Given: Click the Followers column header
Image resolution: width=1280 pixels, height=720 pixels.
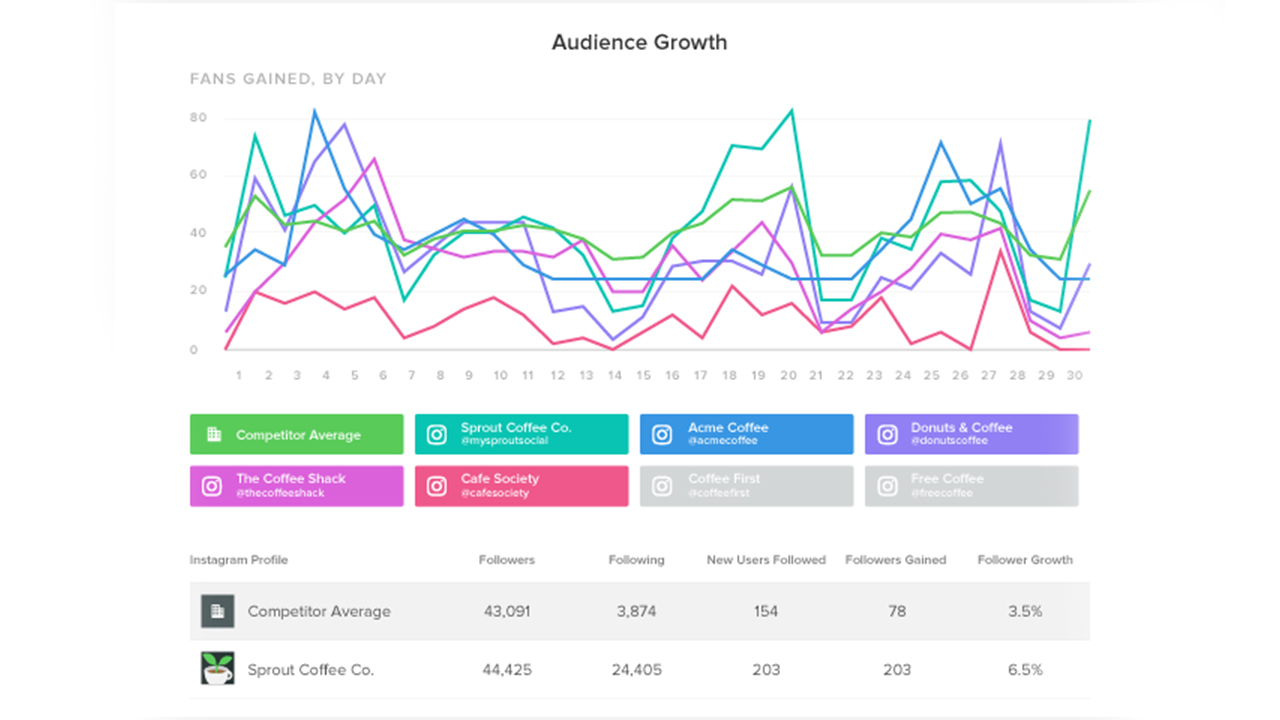Looking at the screenshot, I should (507, 560).
